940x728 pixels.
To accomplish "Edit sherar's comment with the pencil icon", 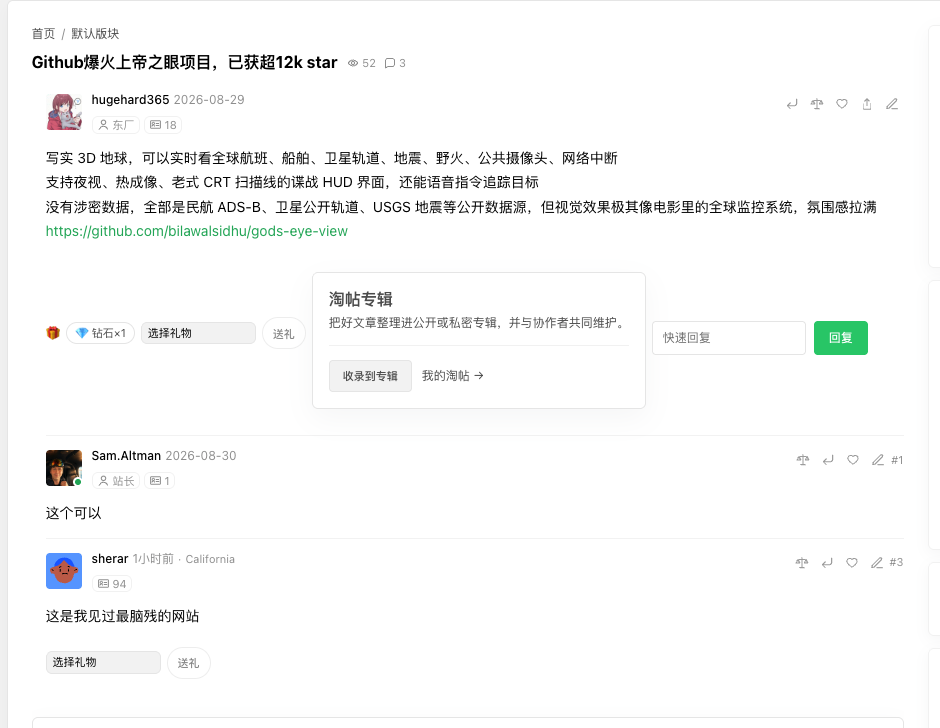I will [x=876, y=562].
